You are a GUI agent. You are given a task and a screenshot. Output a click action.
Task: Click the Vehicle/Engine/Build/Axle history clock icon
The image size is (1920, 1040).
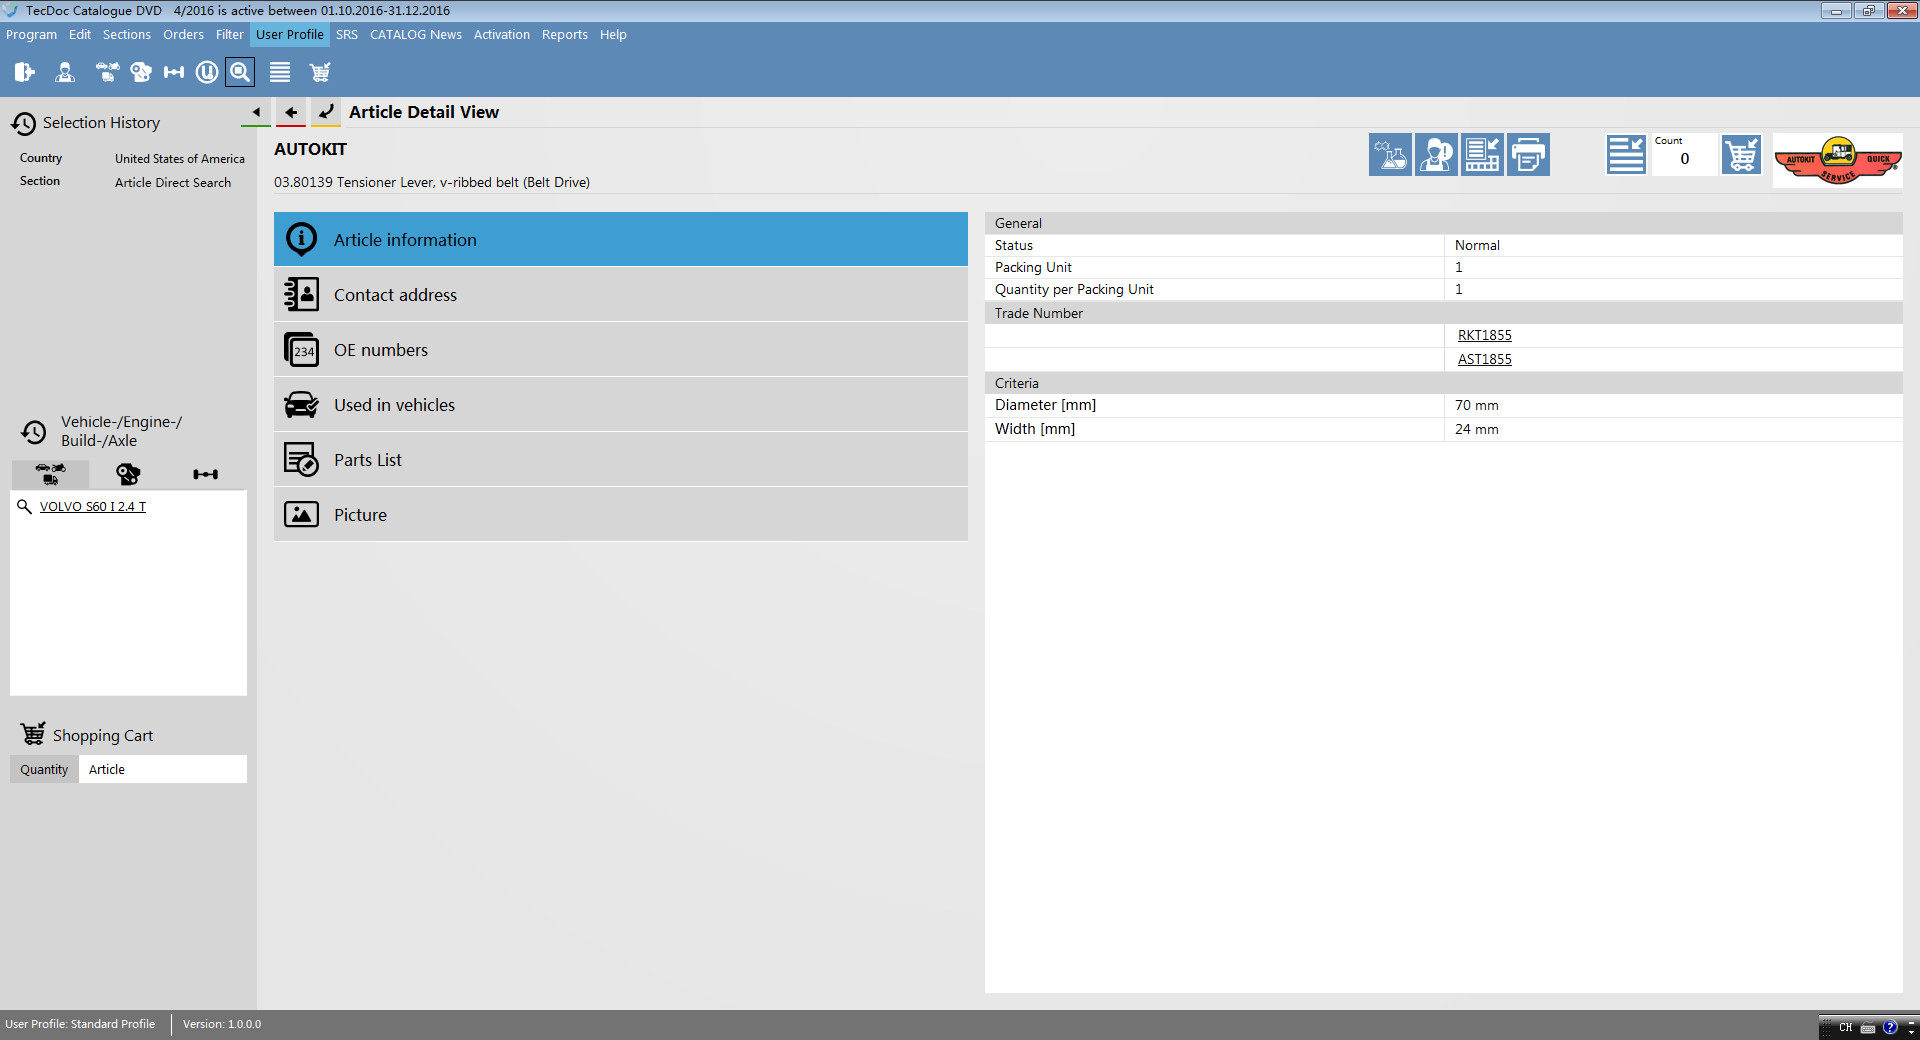(x=34, y=431)
